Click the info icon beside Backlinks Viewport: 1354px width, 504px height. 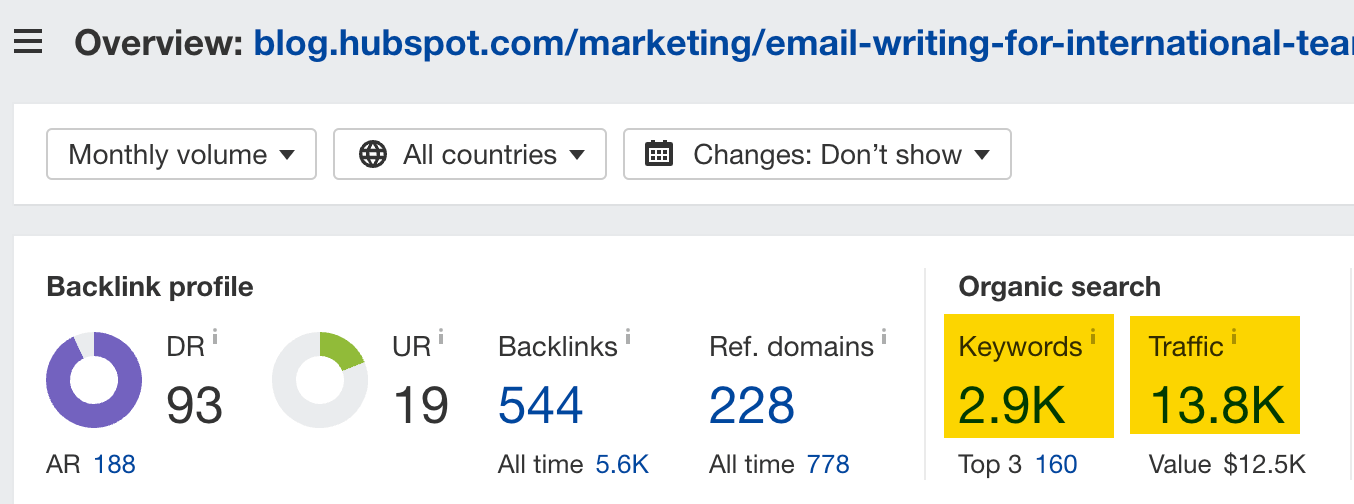tap(628, 337)
